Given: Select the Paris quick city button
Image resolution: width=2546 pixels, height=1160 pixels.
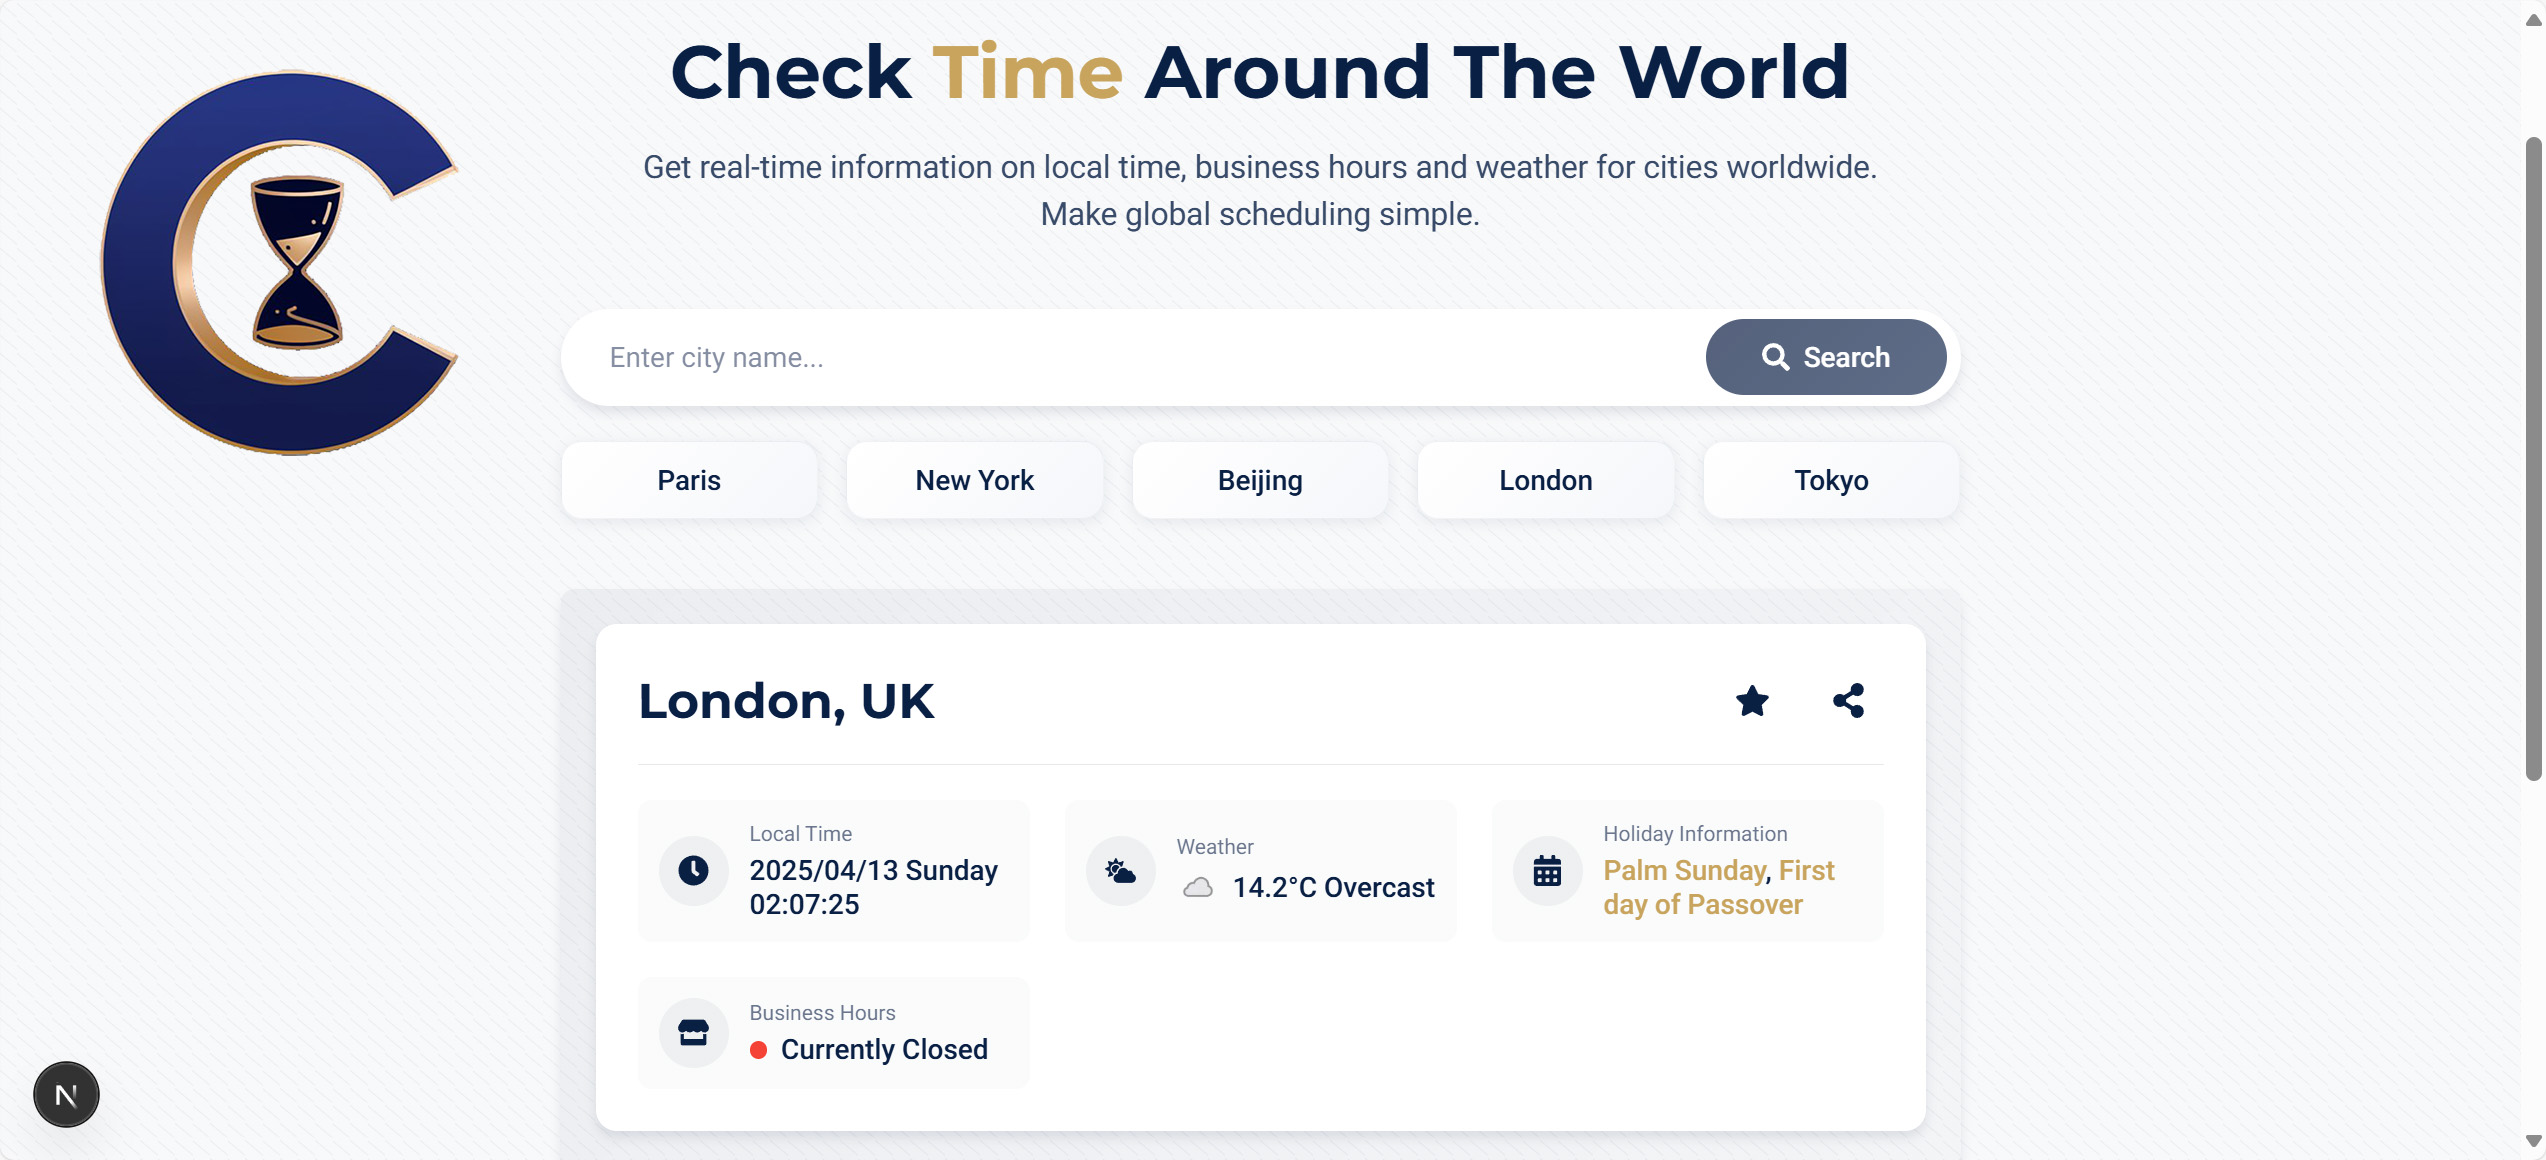Looking at the screenshot, I should 689,480.
